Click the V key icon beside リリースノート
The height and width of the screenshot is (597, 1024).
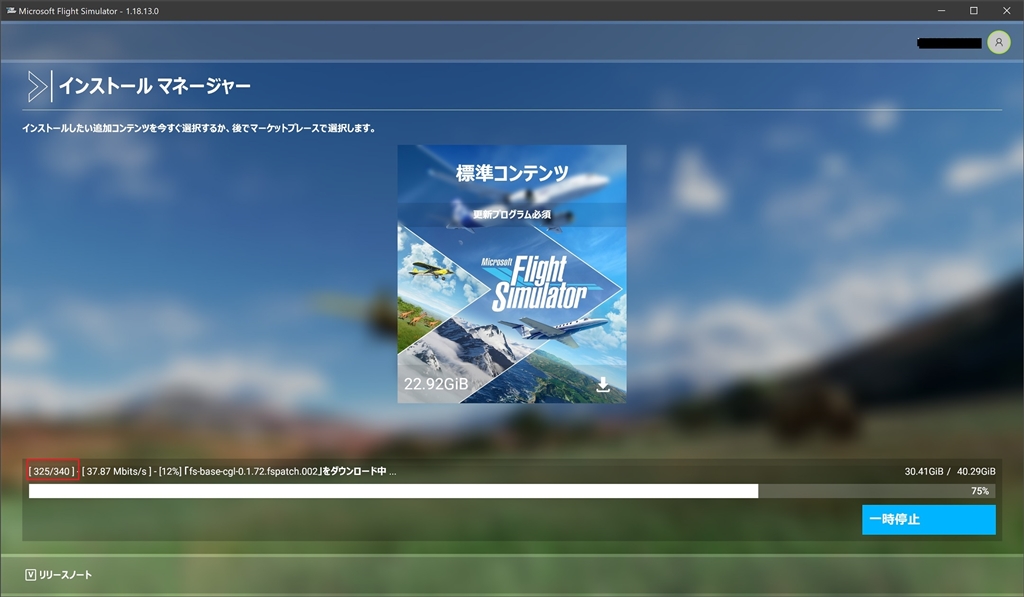point(31,575)
